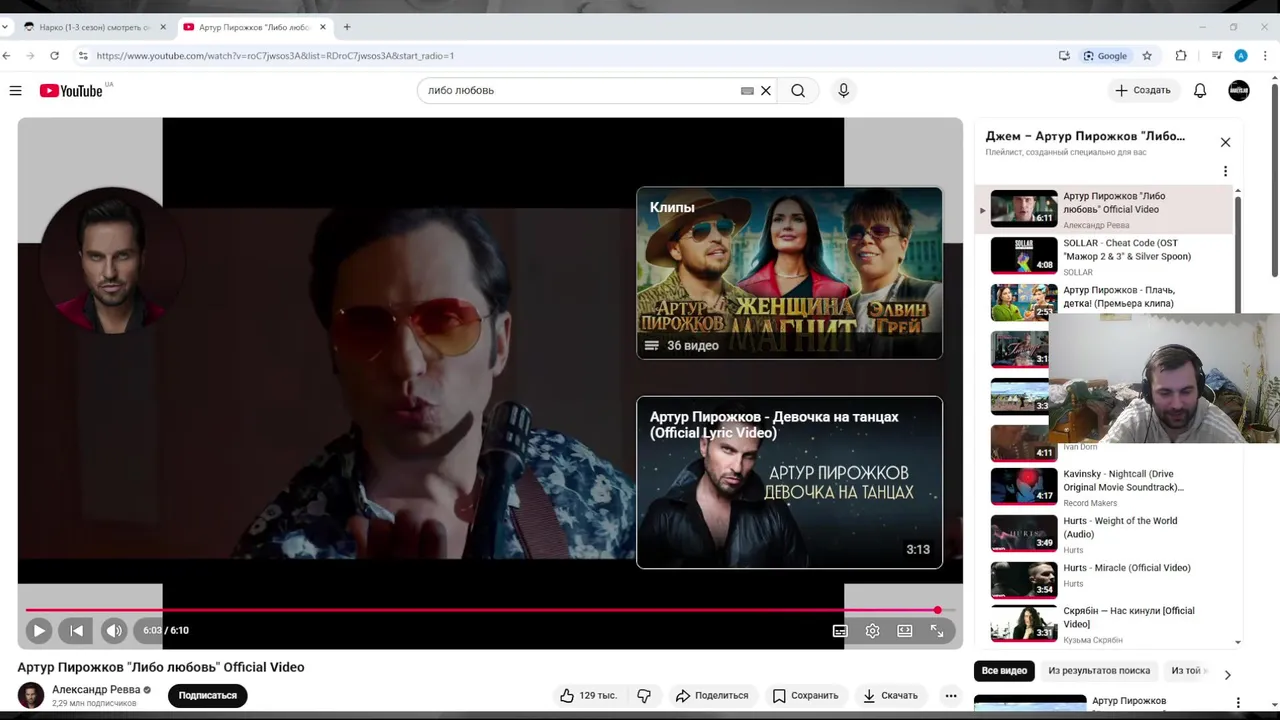
Task: Play the video
Action: tap(38, 631)
